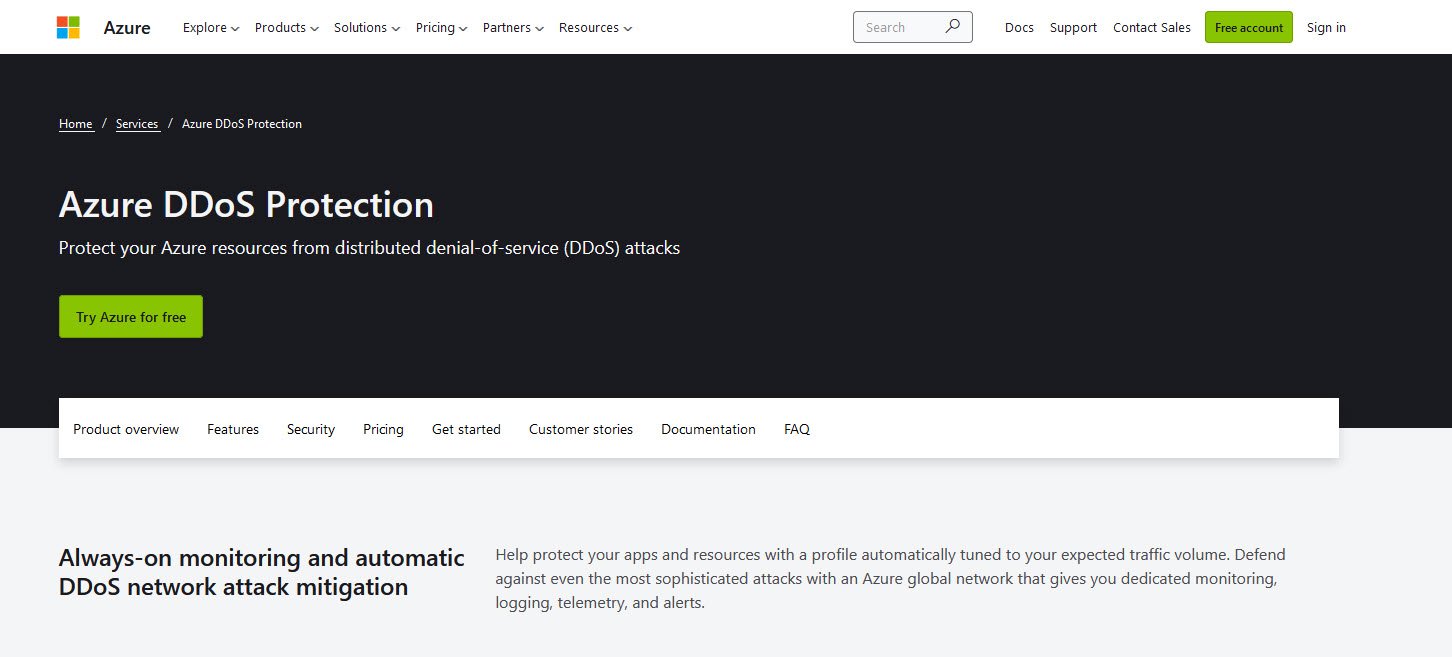Focus the Search input field
Image resolution: width=1452 pixels, height=657 pixels.
[x=912, y=27]
